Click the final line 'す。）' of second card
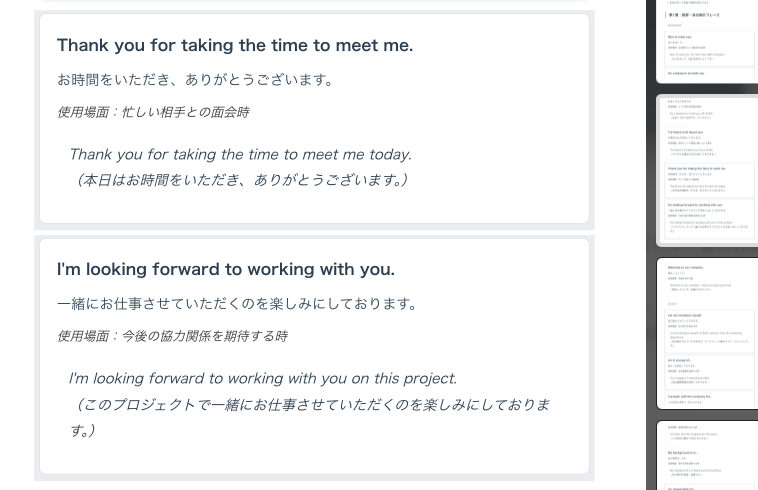Image resolution: width=758 pixels, height=490 pixels. click(83, 430)
